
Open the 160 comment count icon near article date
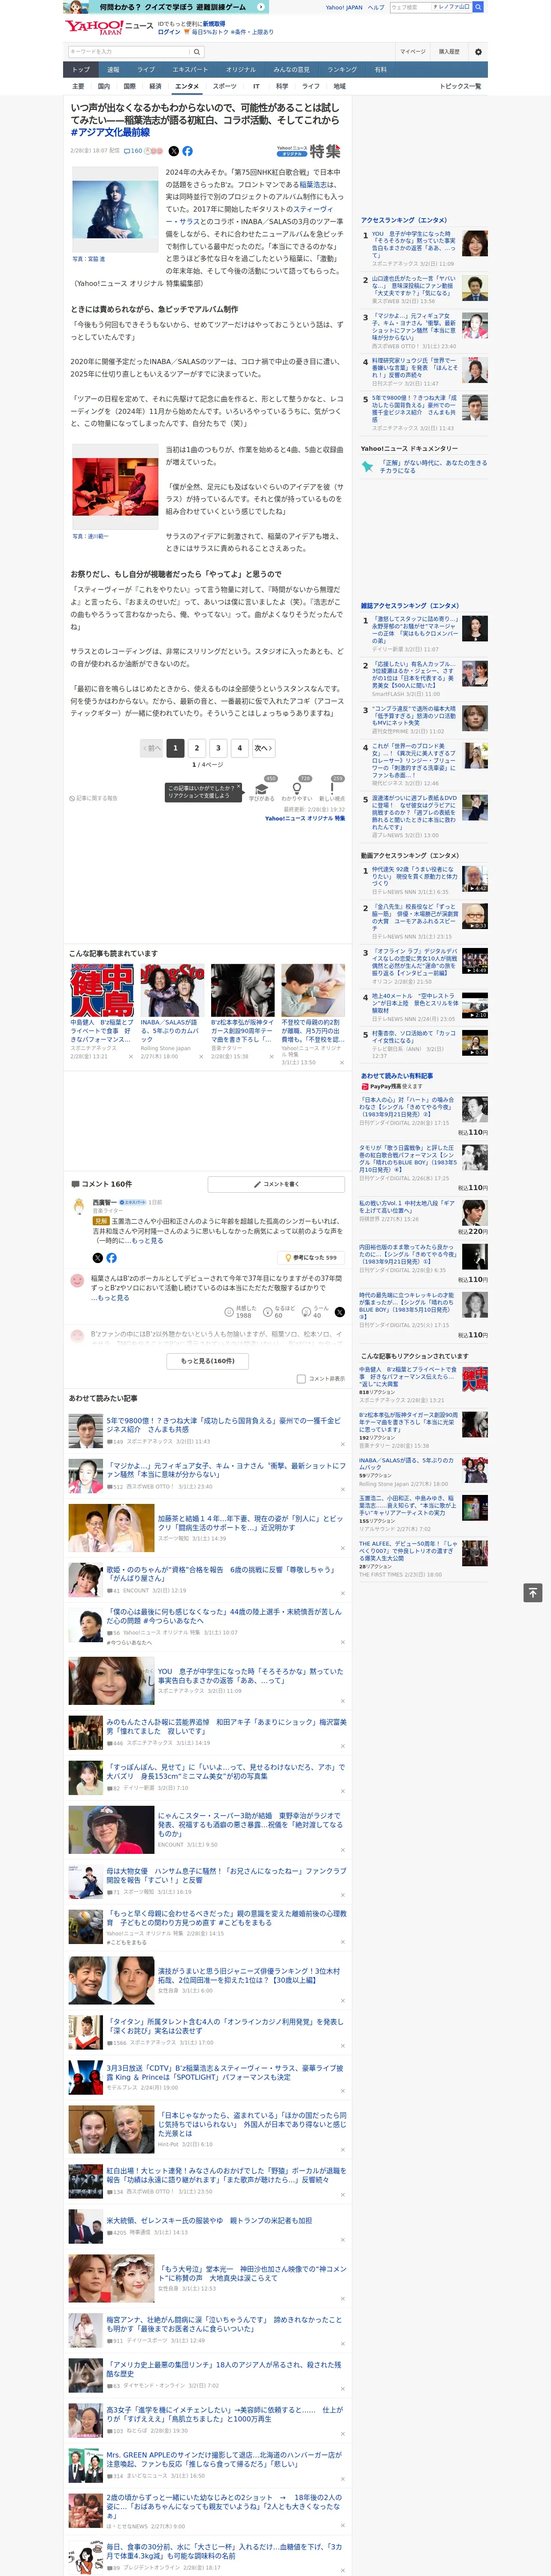tap(132, 151)
